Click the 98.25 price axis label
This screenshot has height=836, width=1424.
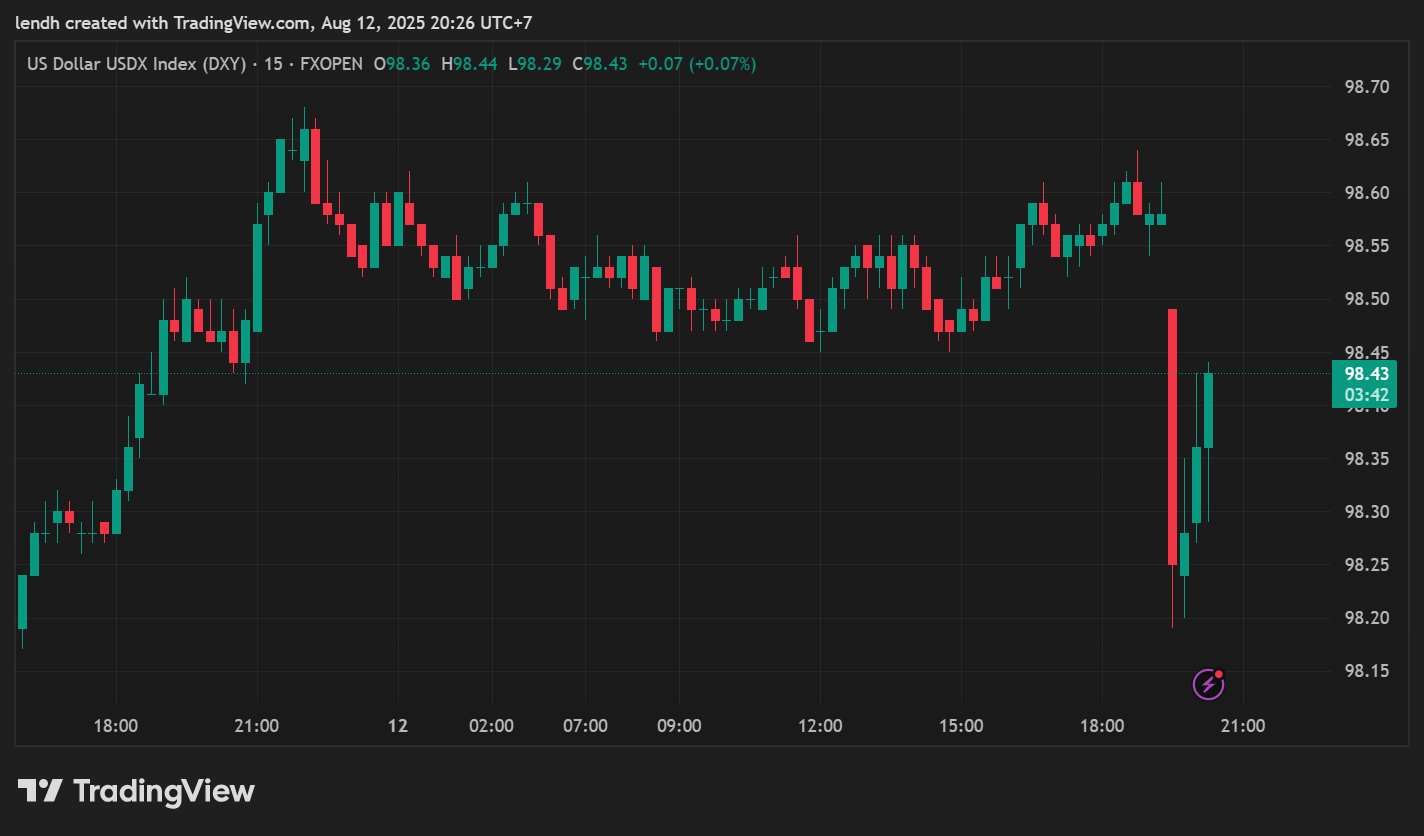tap(1366, 565)
